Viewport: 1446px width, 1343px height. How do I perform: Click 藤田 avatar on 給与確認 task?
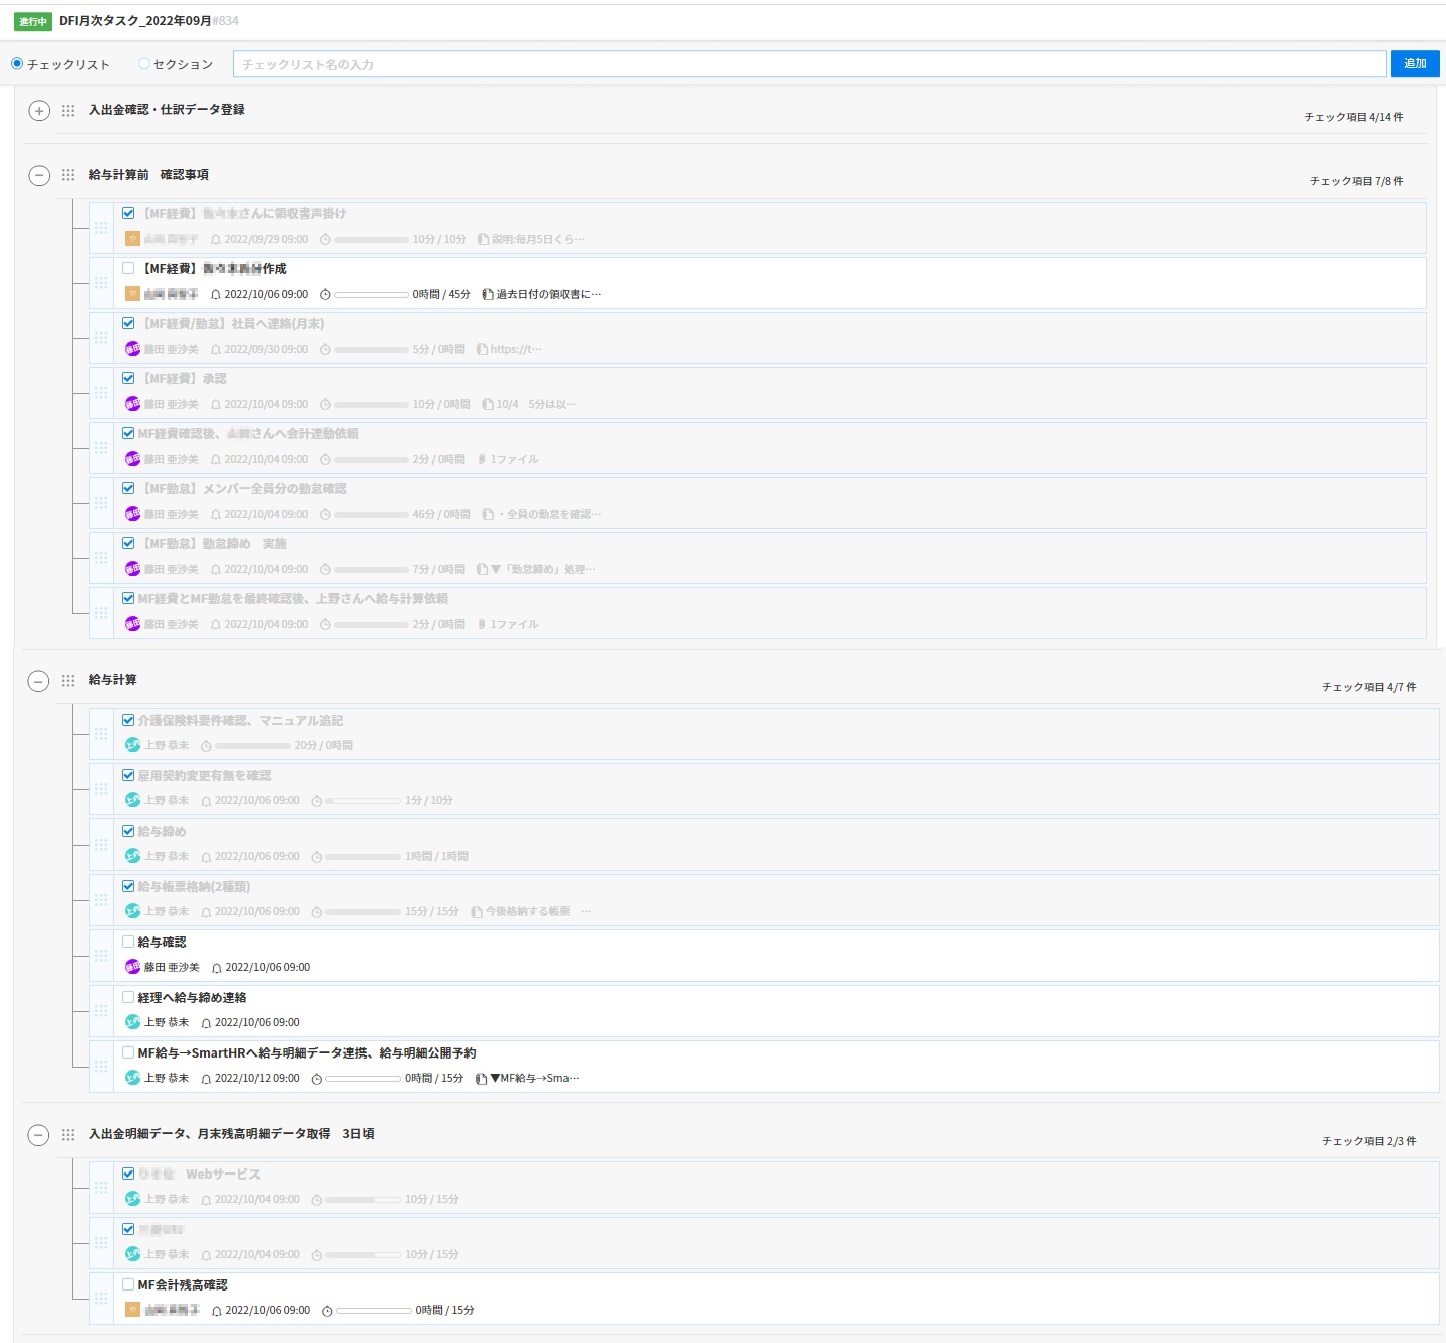(132, 967)
